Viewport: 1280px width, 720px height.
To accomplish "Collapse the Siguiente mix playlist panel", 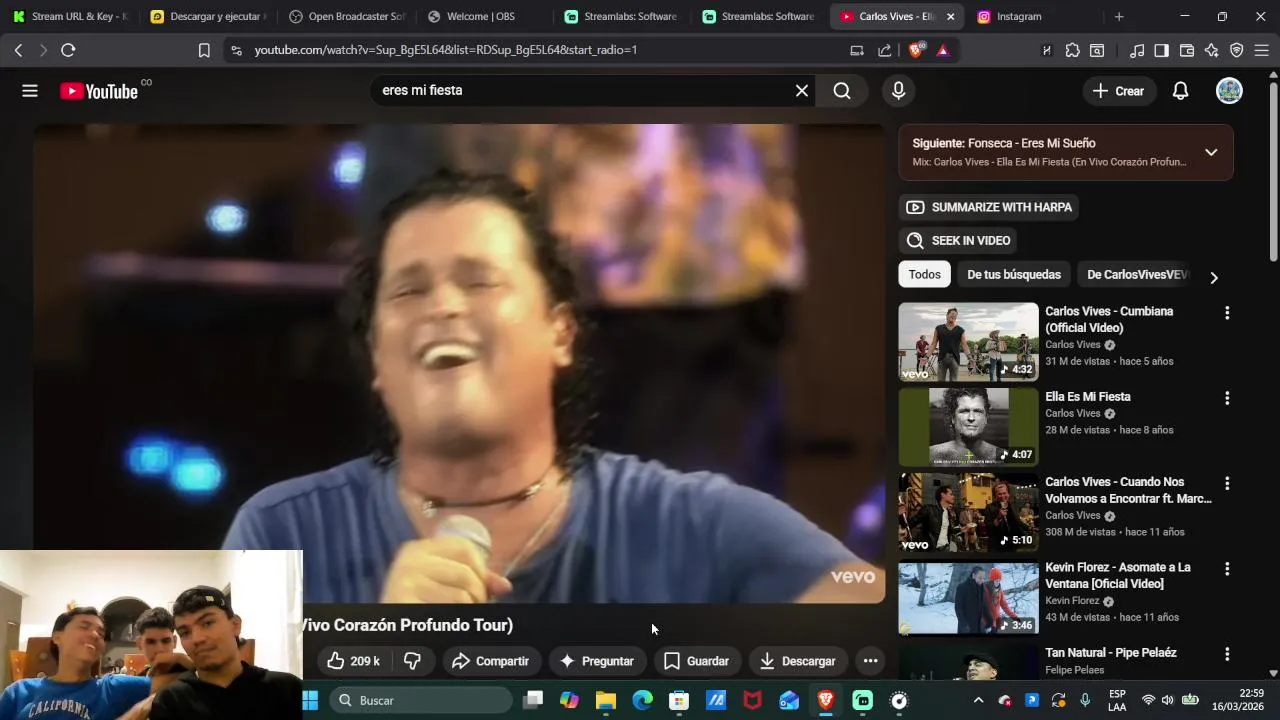I will (x=1211, y=152).
